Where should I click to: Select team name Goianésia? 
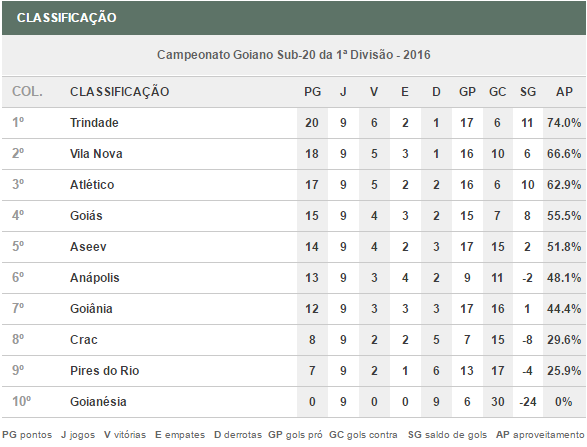[98, 402]
